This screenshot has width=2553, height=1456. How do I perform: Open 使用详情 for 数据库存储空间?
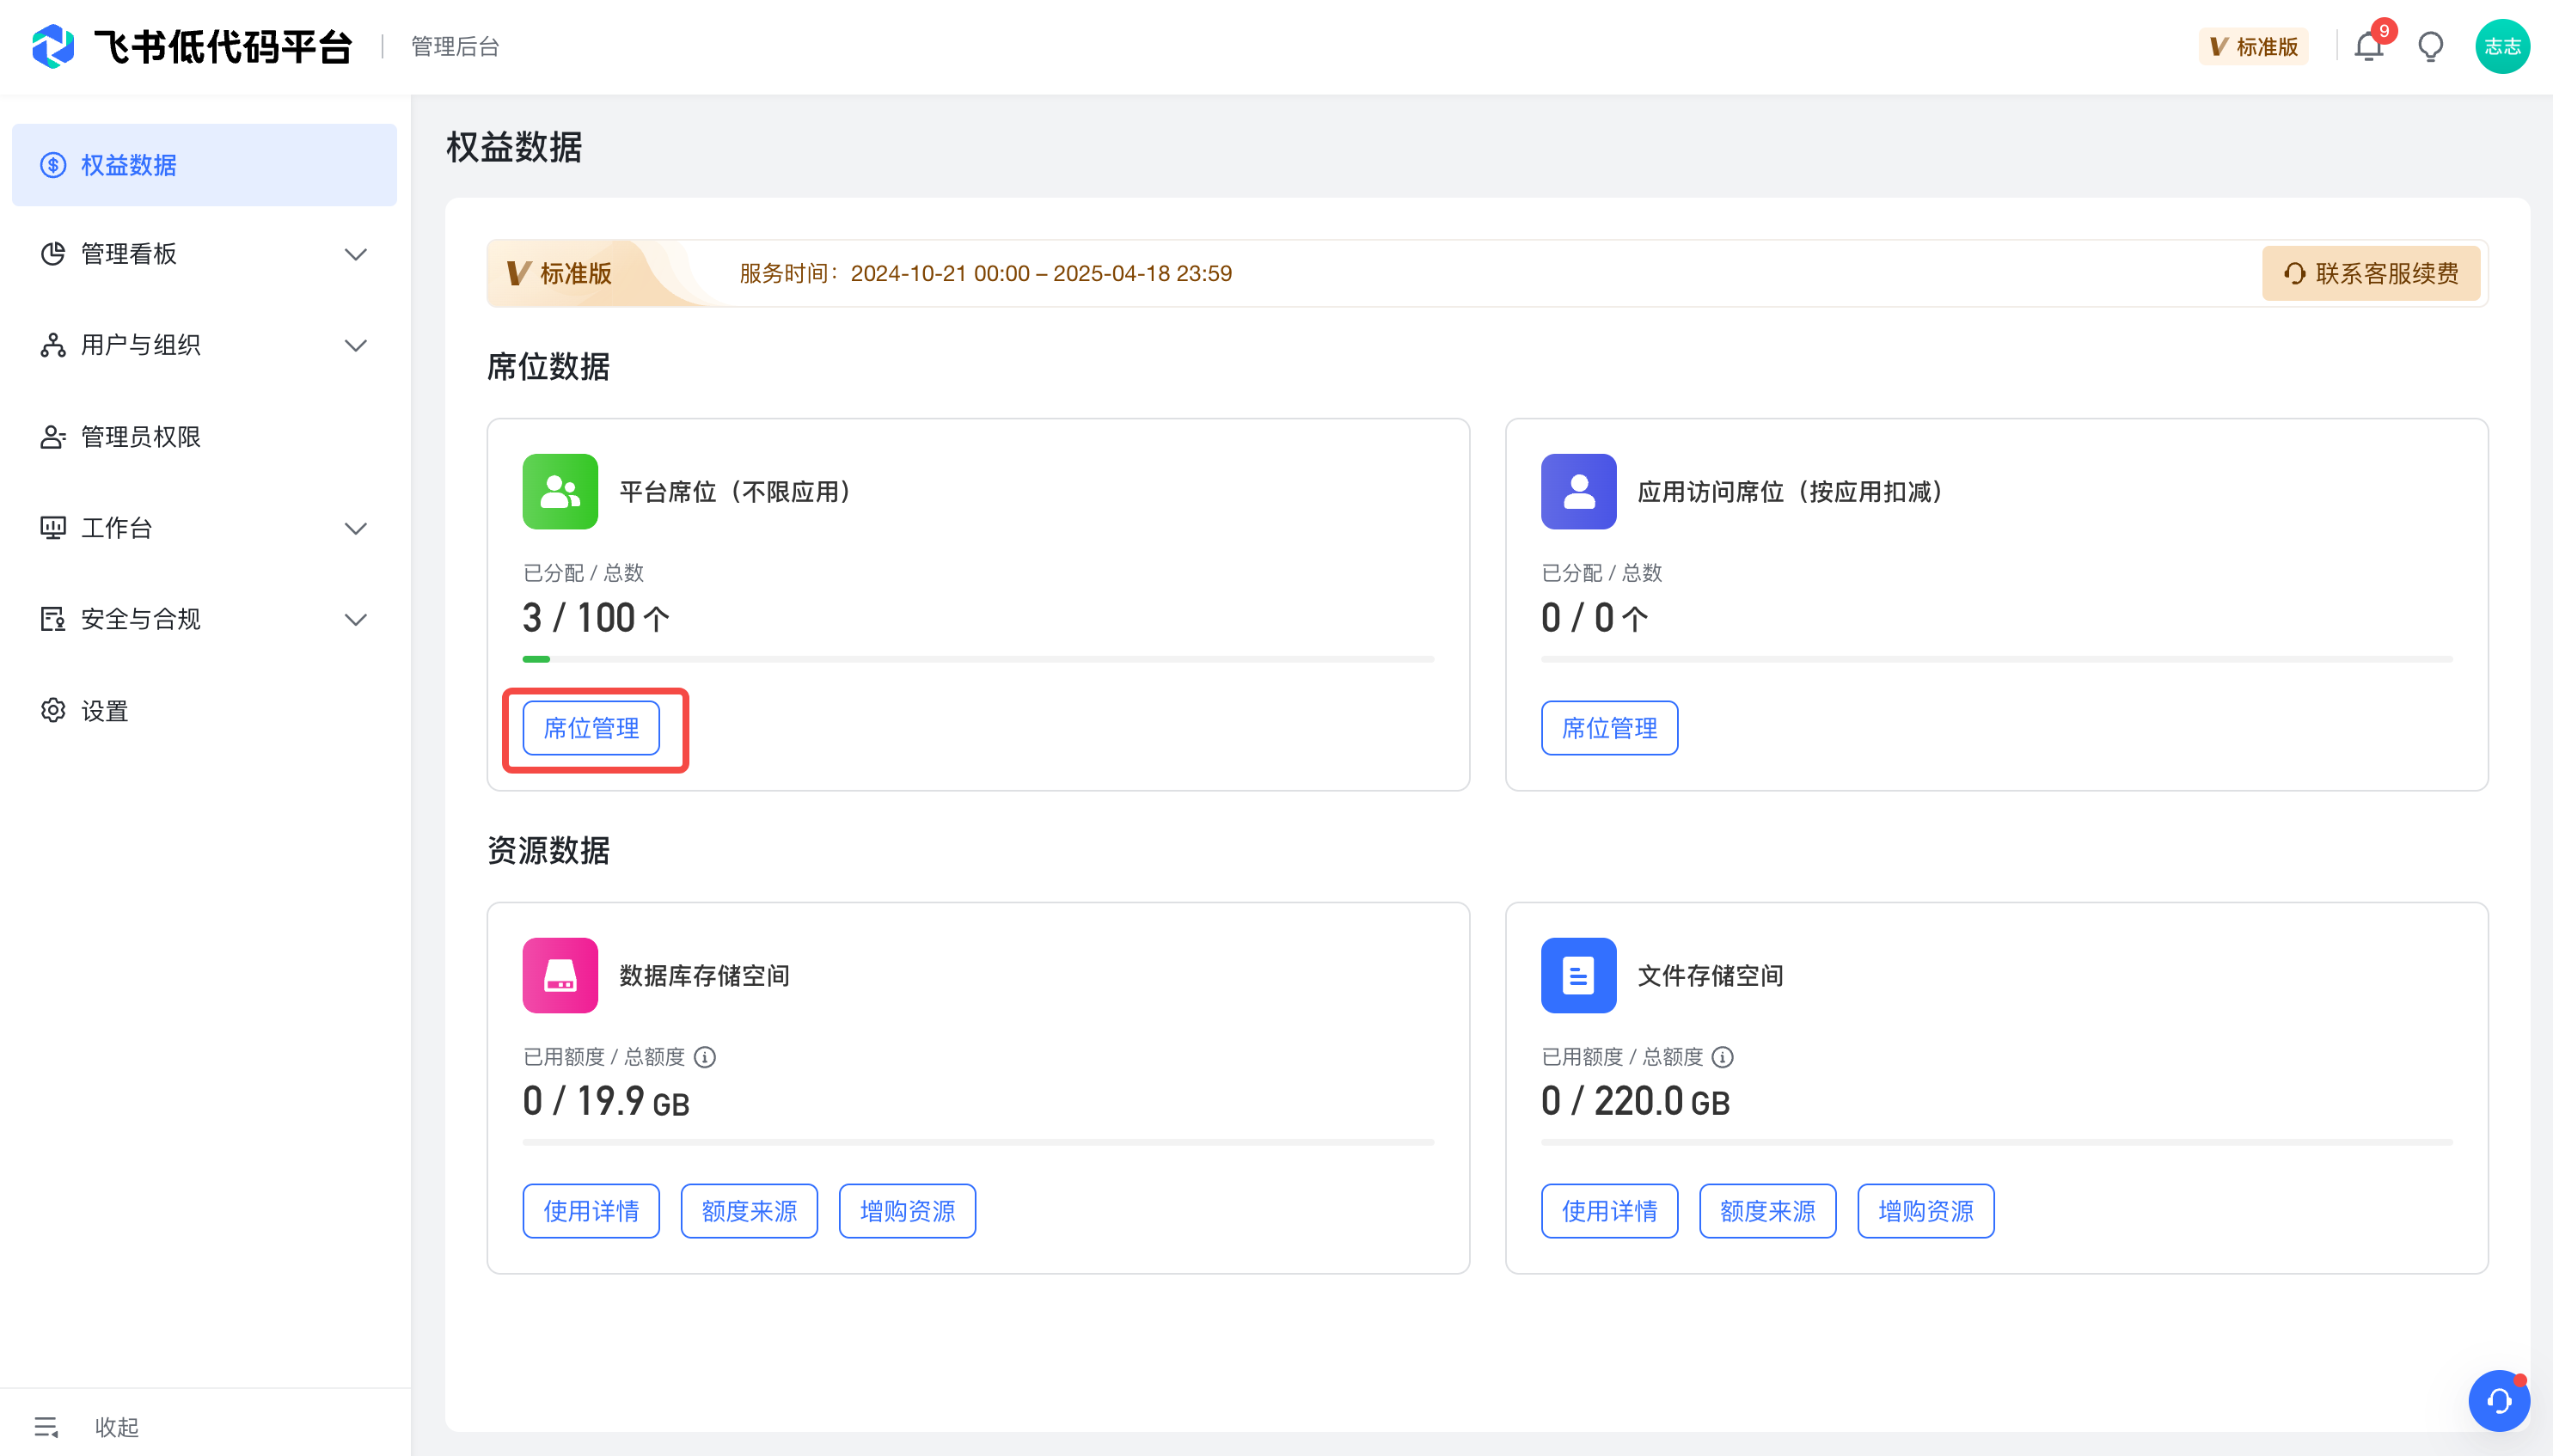coord(591,1212)
